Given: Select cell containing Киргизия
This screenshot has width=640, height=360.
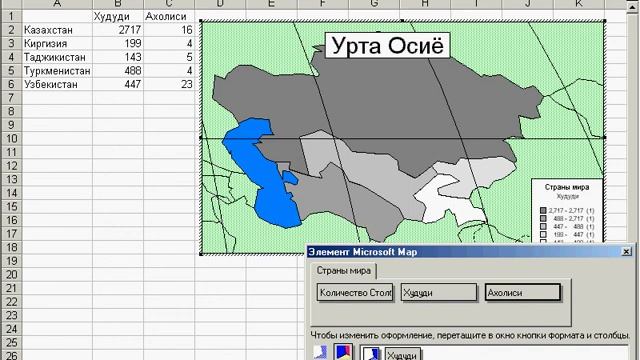Looking at the screenshot, I should (x=58, y=43).
